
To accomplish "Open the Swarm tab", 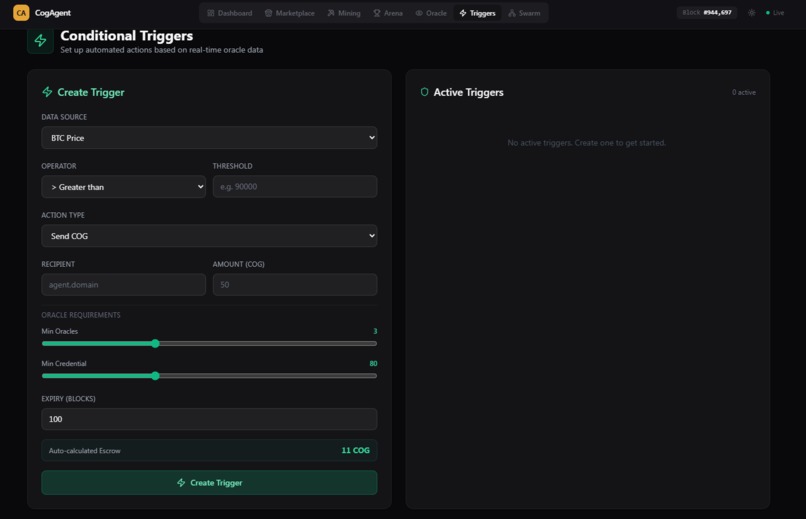I will coord(524,13).
